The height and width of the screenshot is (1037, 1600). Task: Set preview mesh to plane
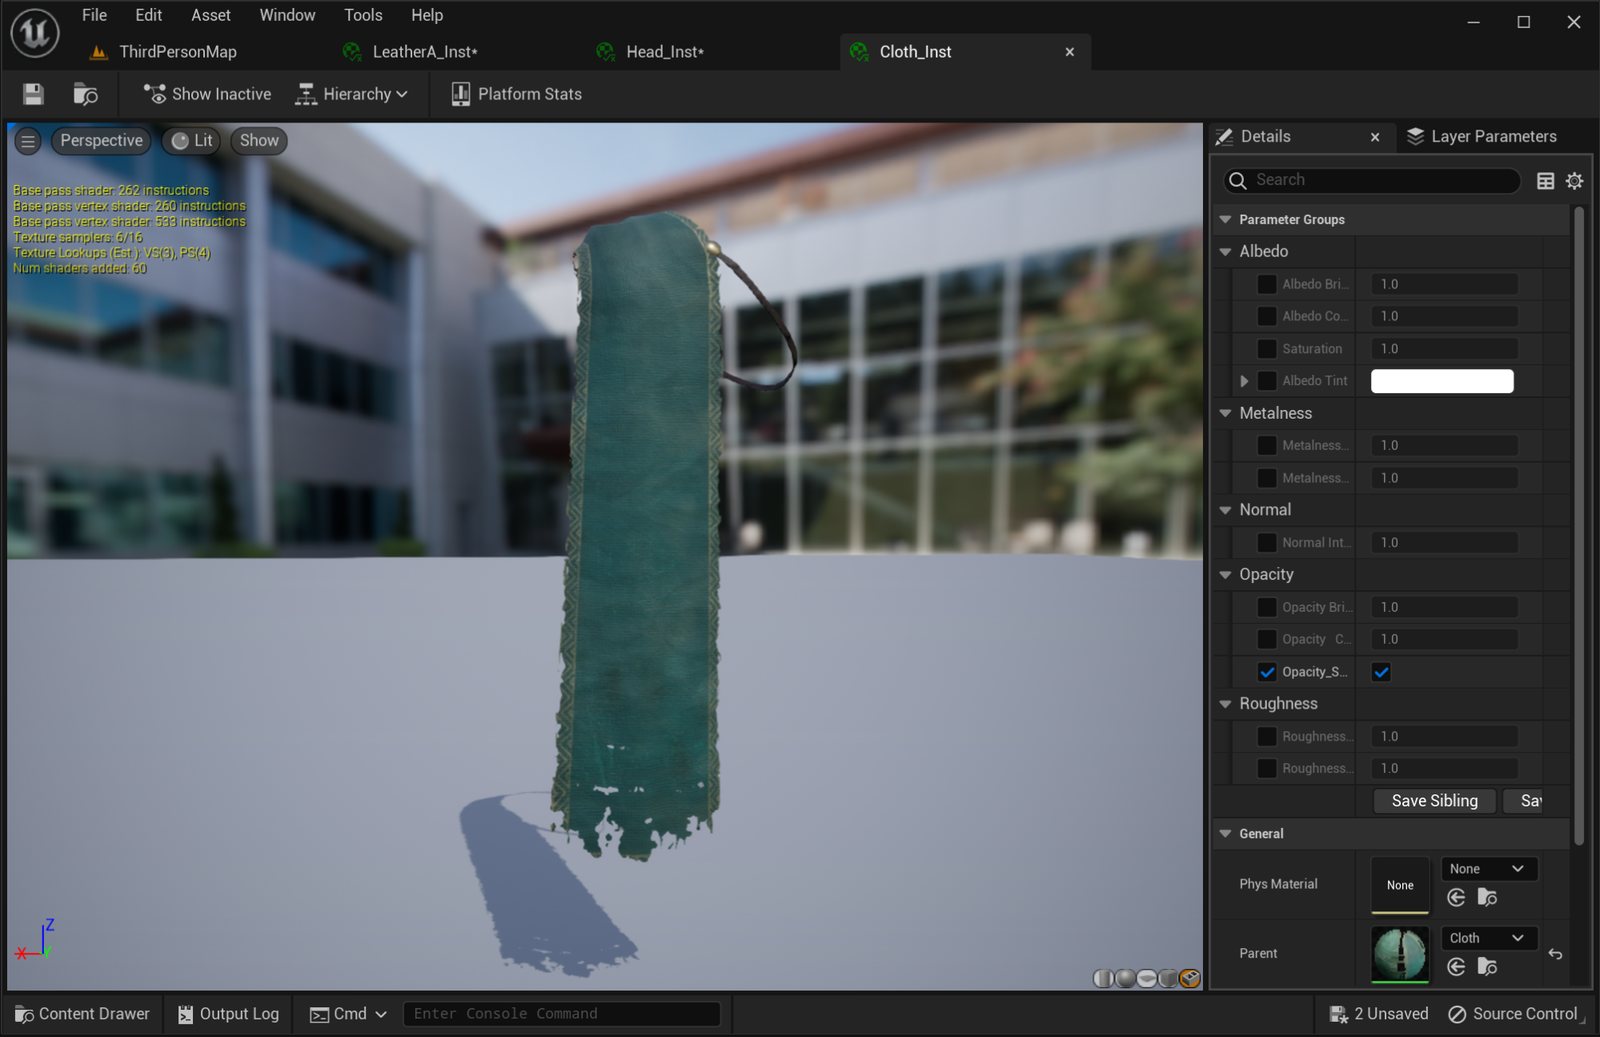(x=1147, y=978)
